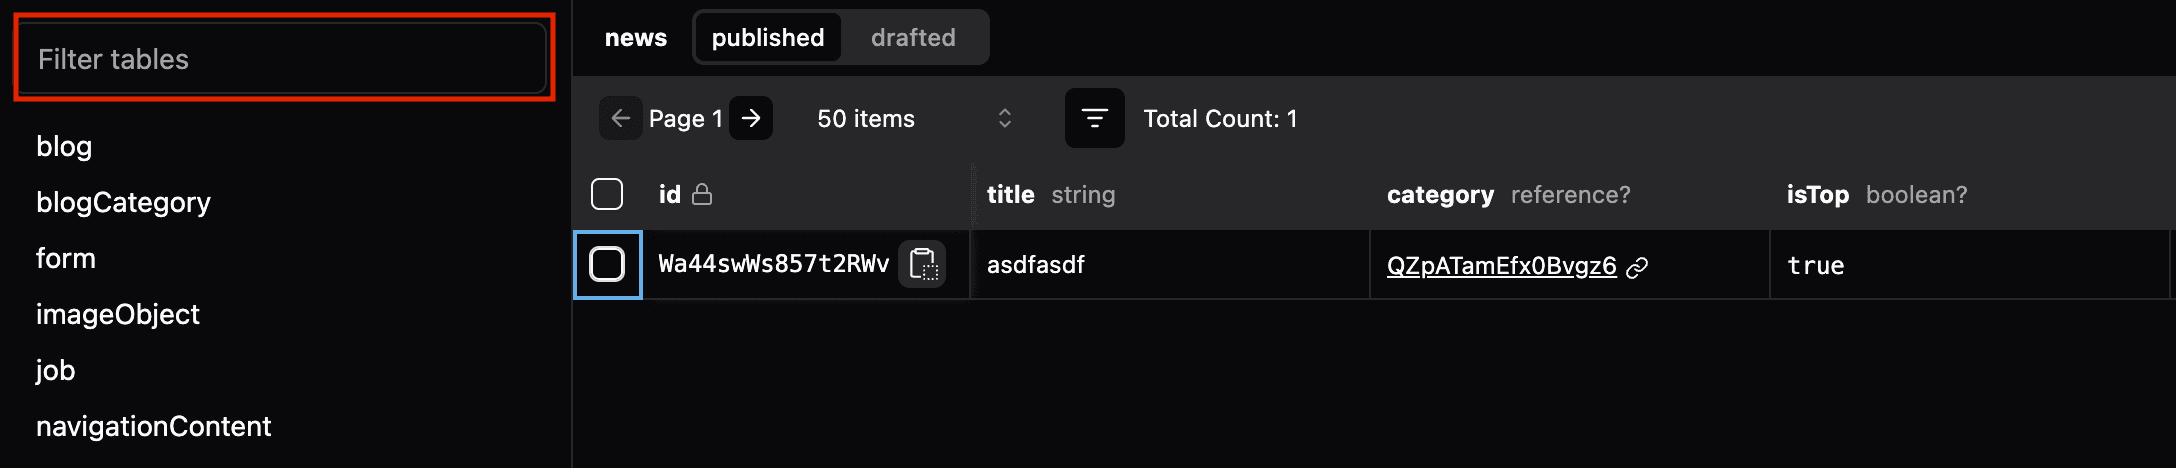This screenshot has height=468, width=2176.
Task: Open the form table
Action: (66, 259)
